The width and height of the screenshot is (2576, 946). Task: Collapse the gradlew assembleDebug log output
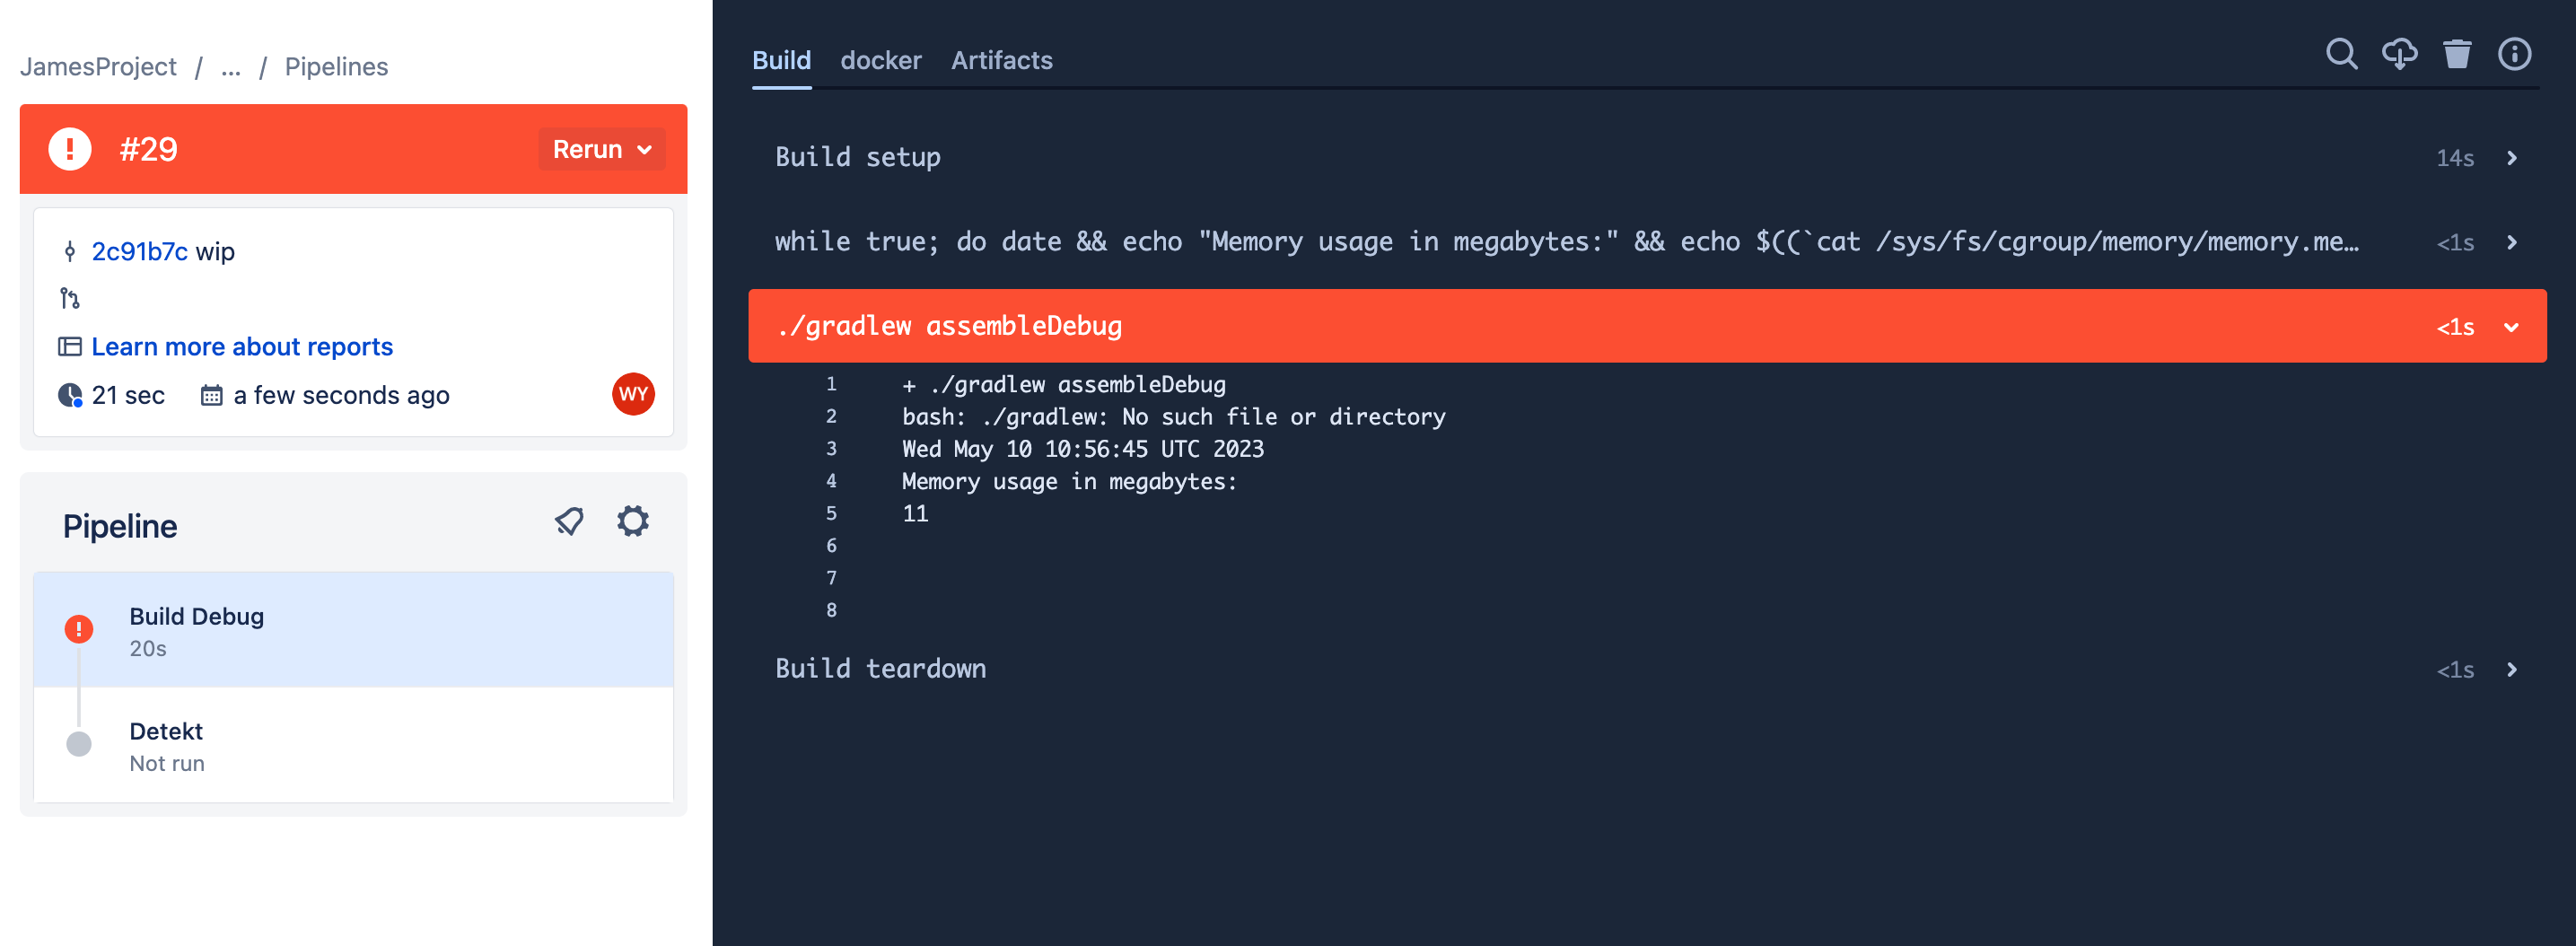pos(2513,326)
